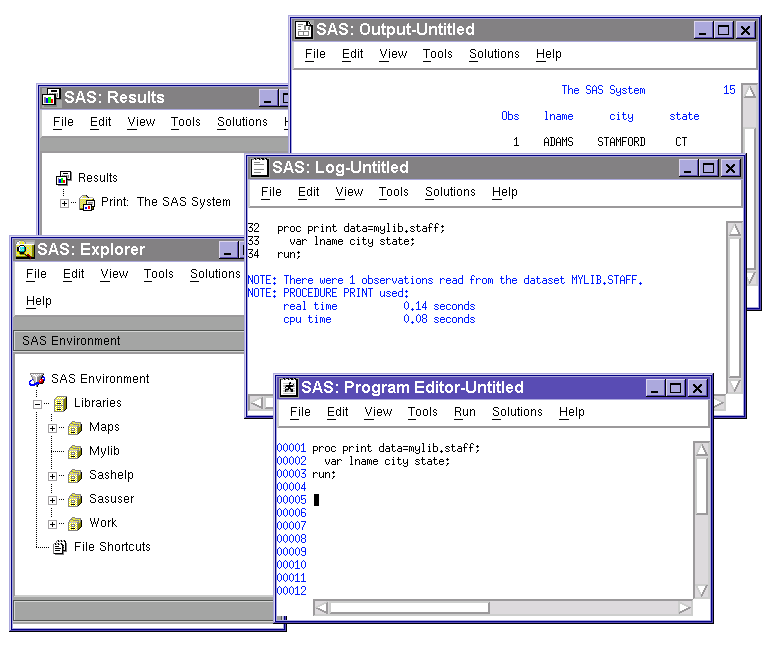Click the Libraries cabinet icon
767x649 pixels.
(60, 403)
